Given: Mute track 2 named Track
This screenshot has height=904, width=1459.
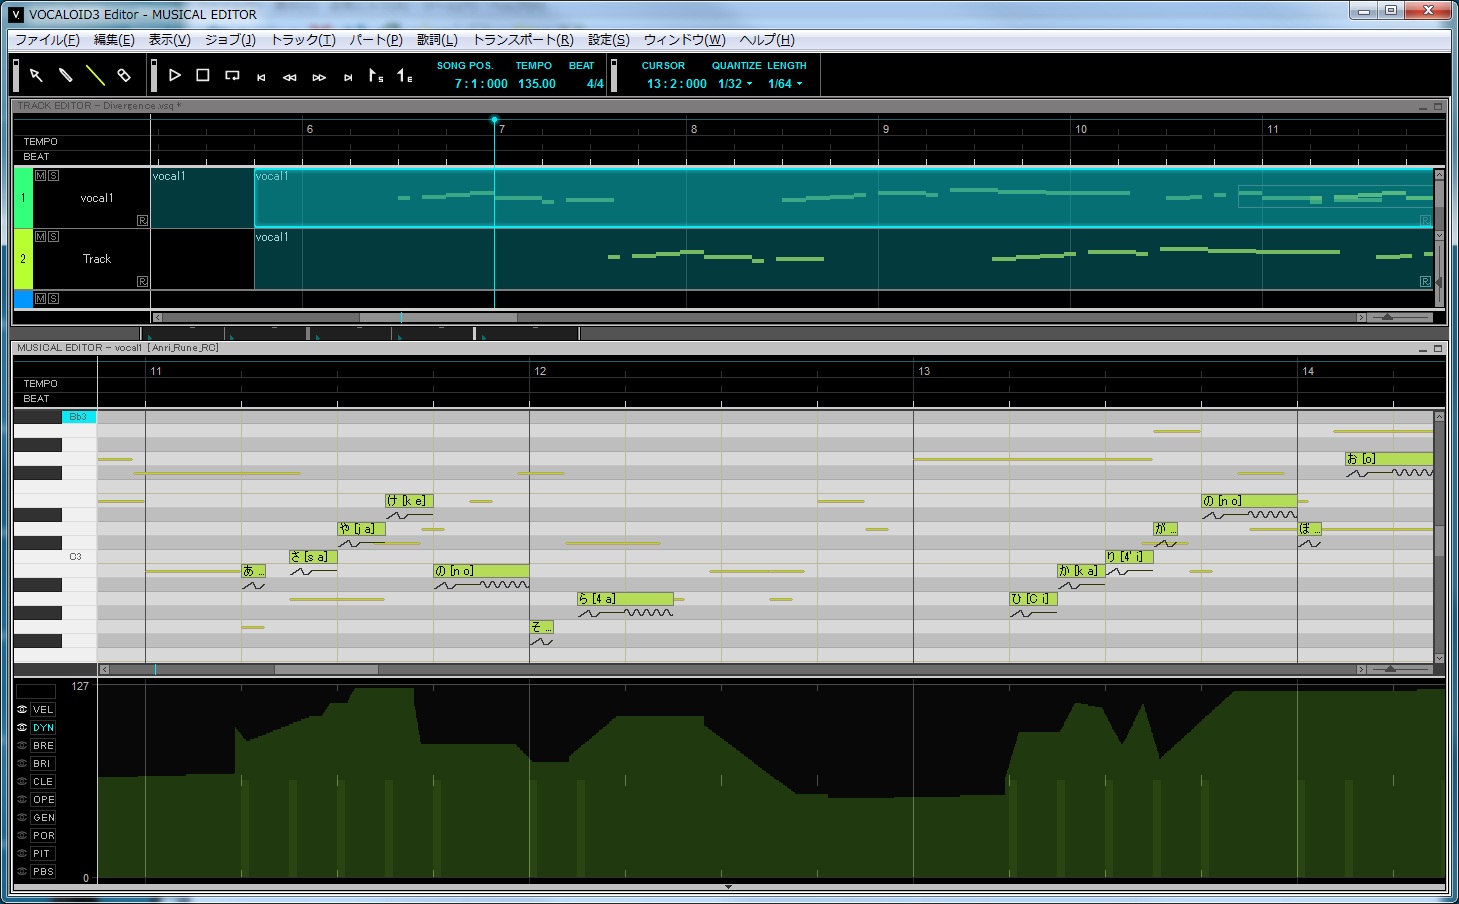Looking at the screenshot, I should pyautogui.click(x=40, y=236).
